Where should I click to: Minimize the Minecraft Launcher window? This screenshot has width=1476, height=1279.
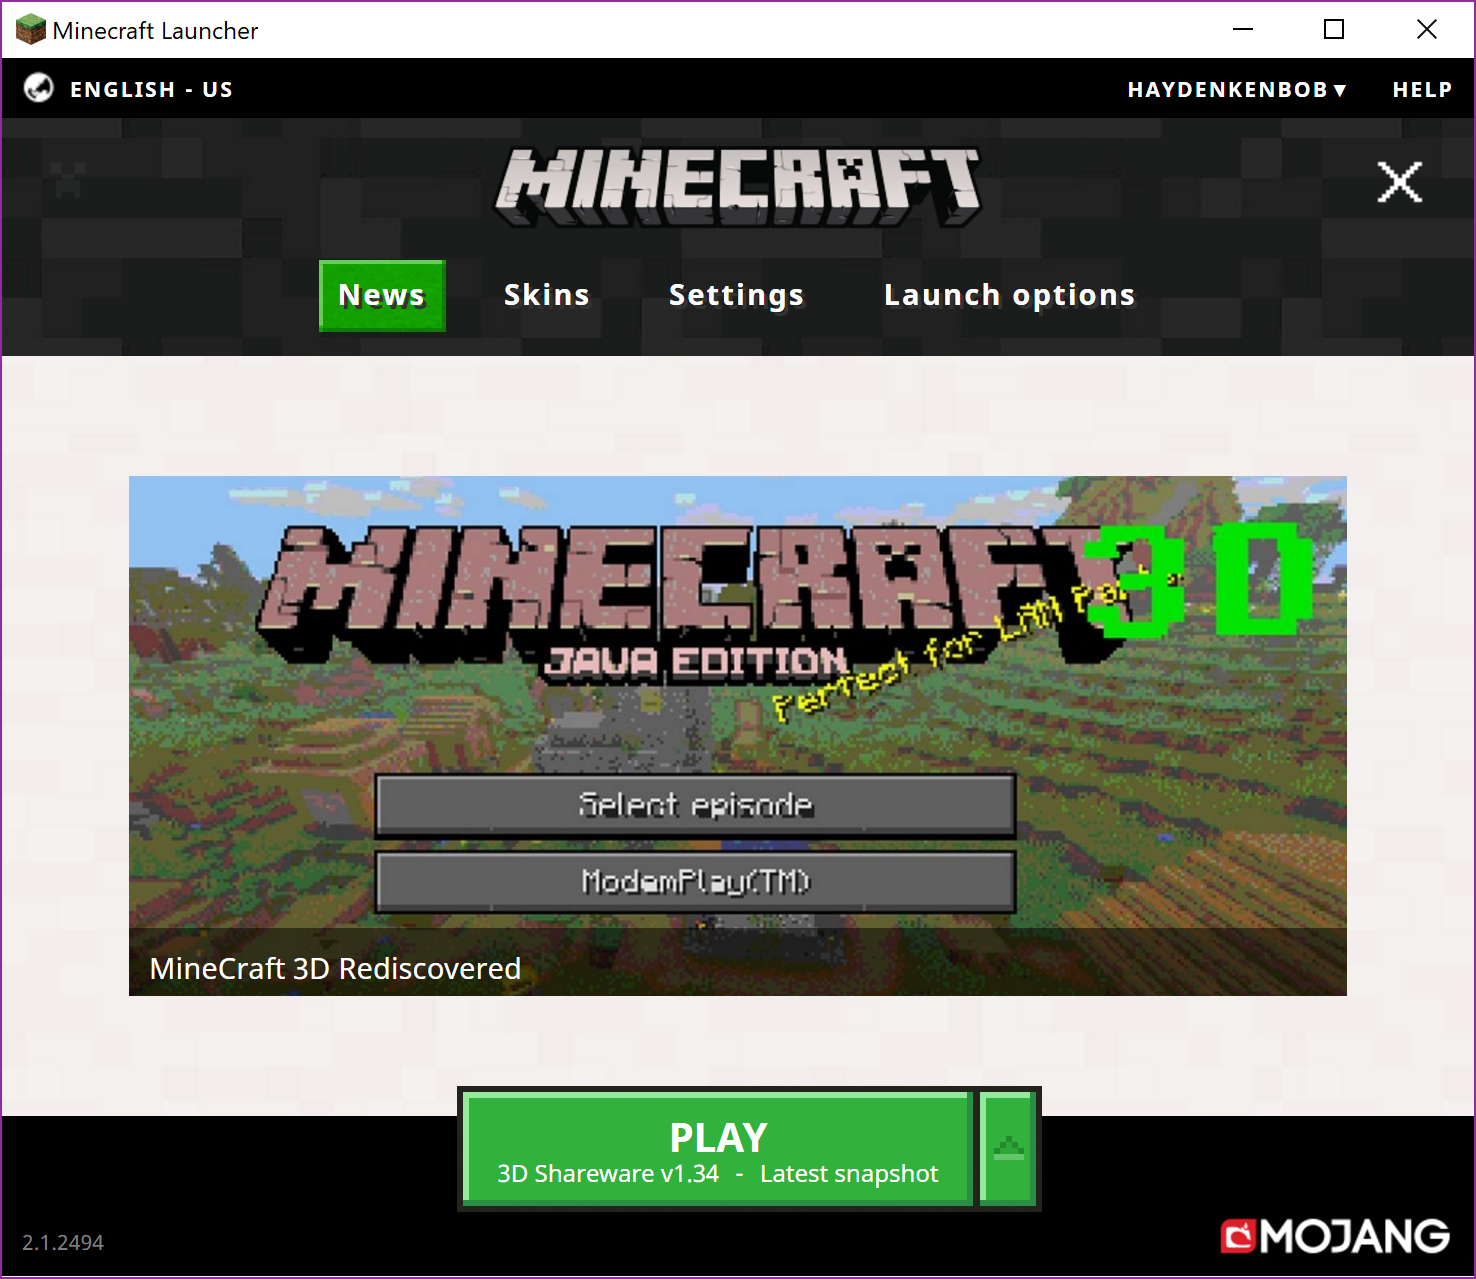(1243, 30)
